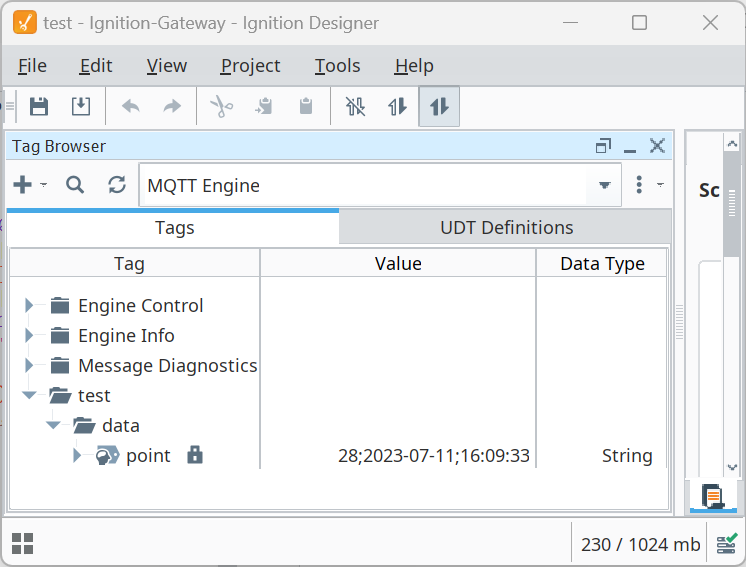Open the MQTT Engine tag provider dropdown
Image resolution: width=746 pixels, height=567 pixels.
pyautogui.click(x=604, y=185)
